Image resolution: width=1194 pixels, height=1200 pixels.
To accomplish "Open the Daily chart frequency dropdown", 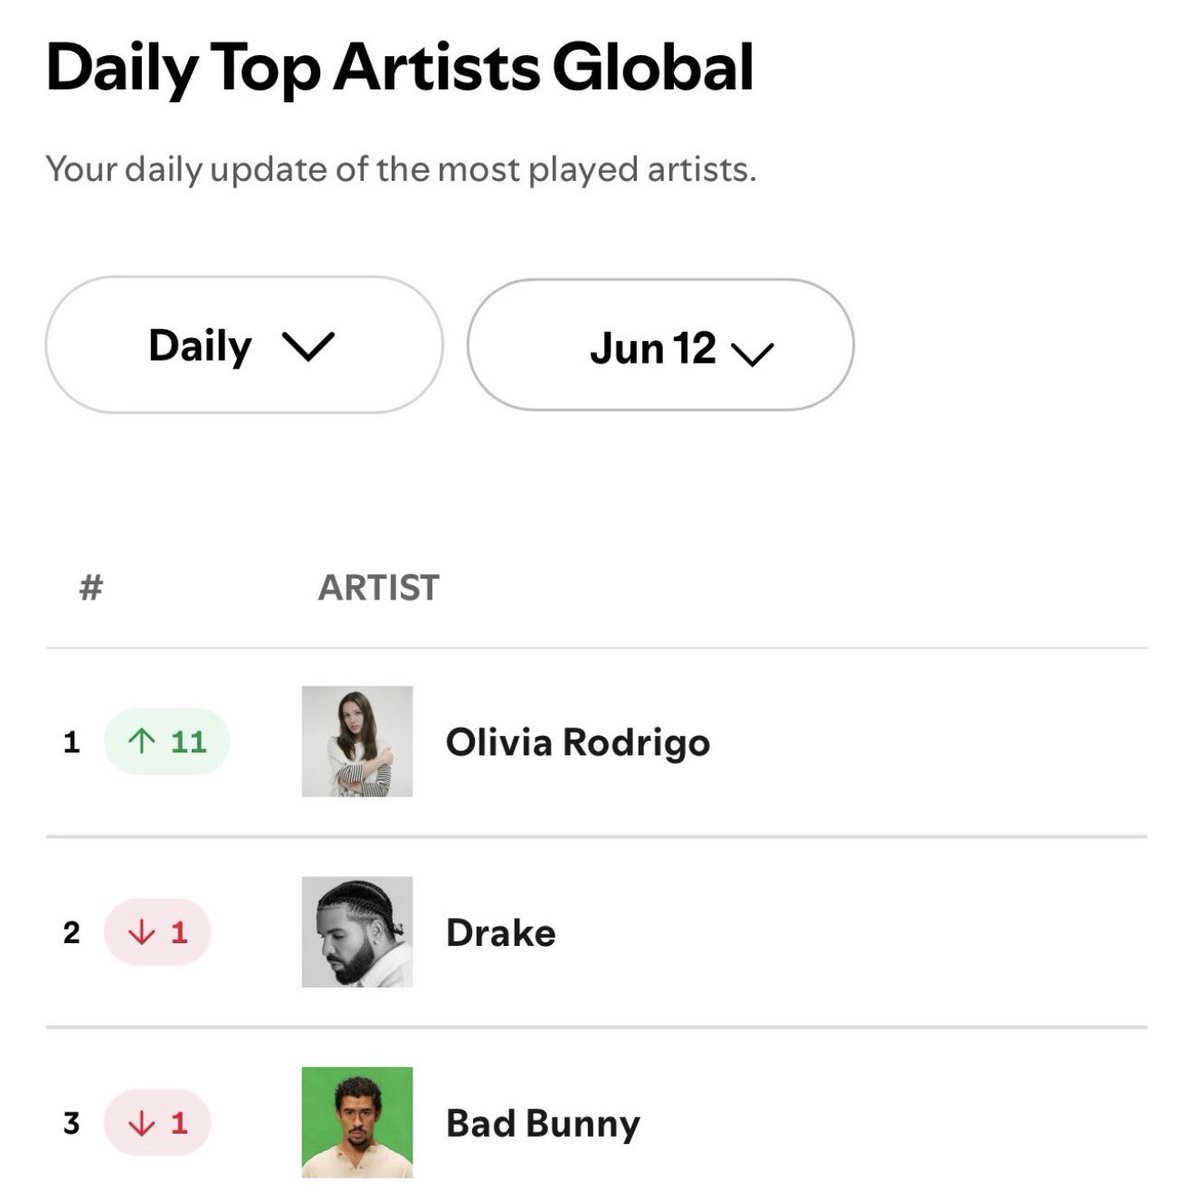I will click(244, 345).
